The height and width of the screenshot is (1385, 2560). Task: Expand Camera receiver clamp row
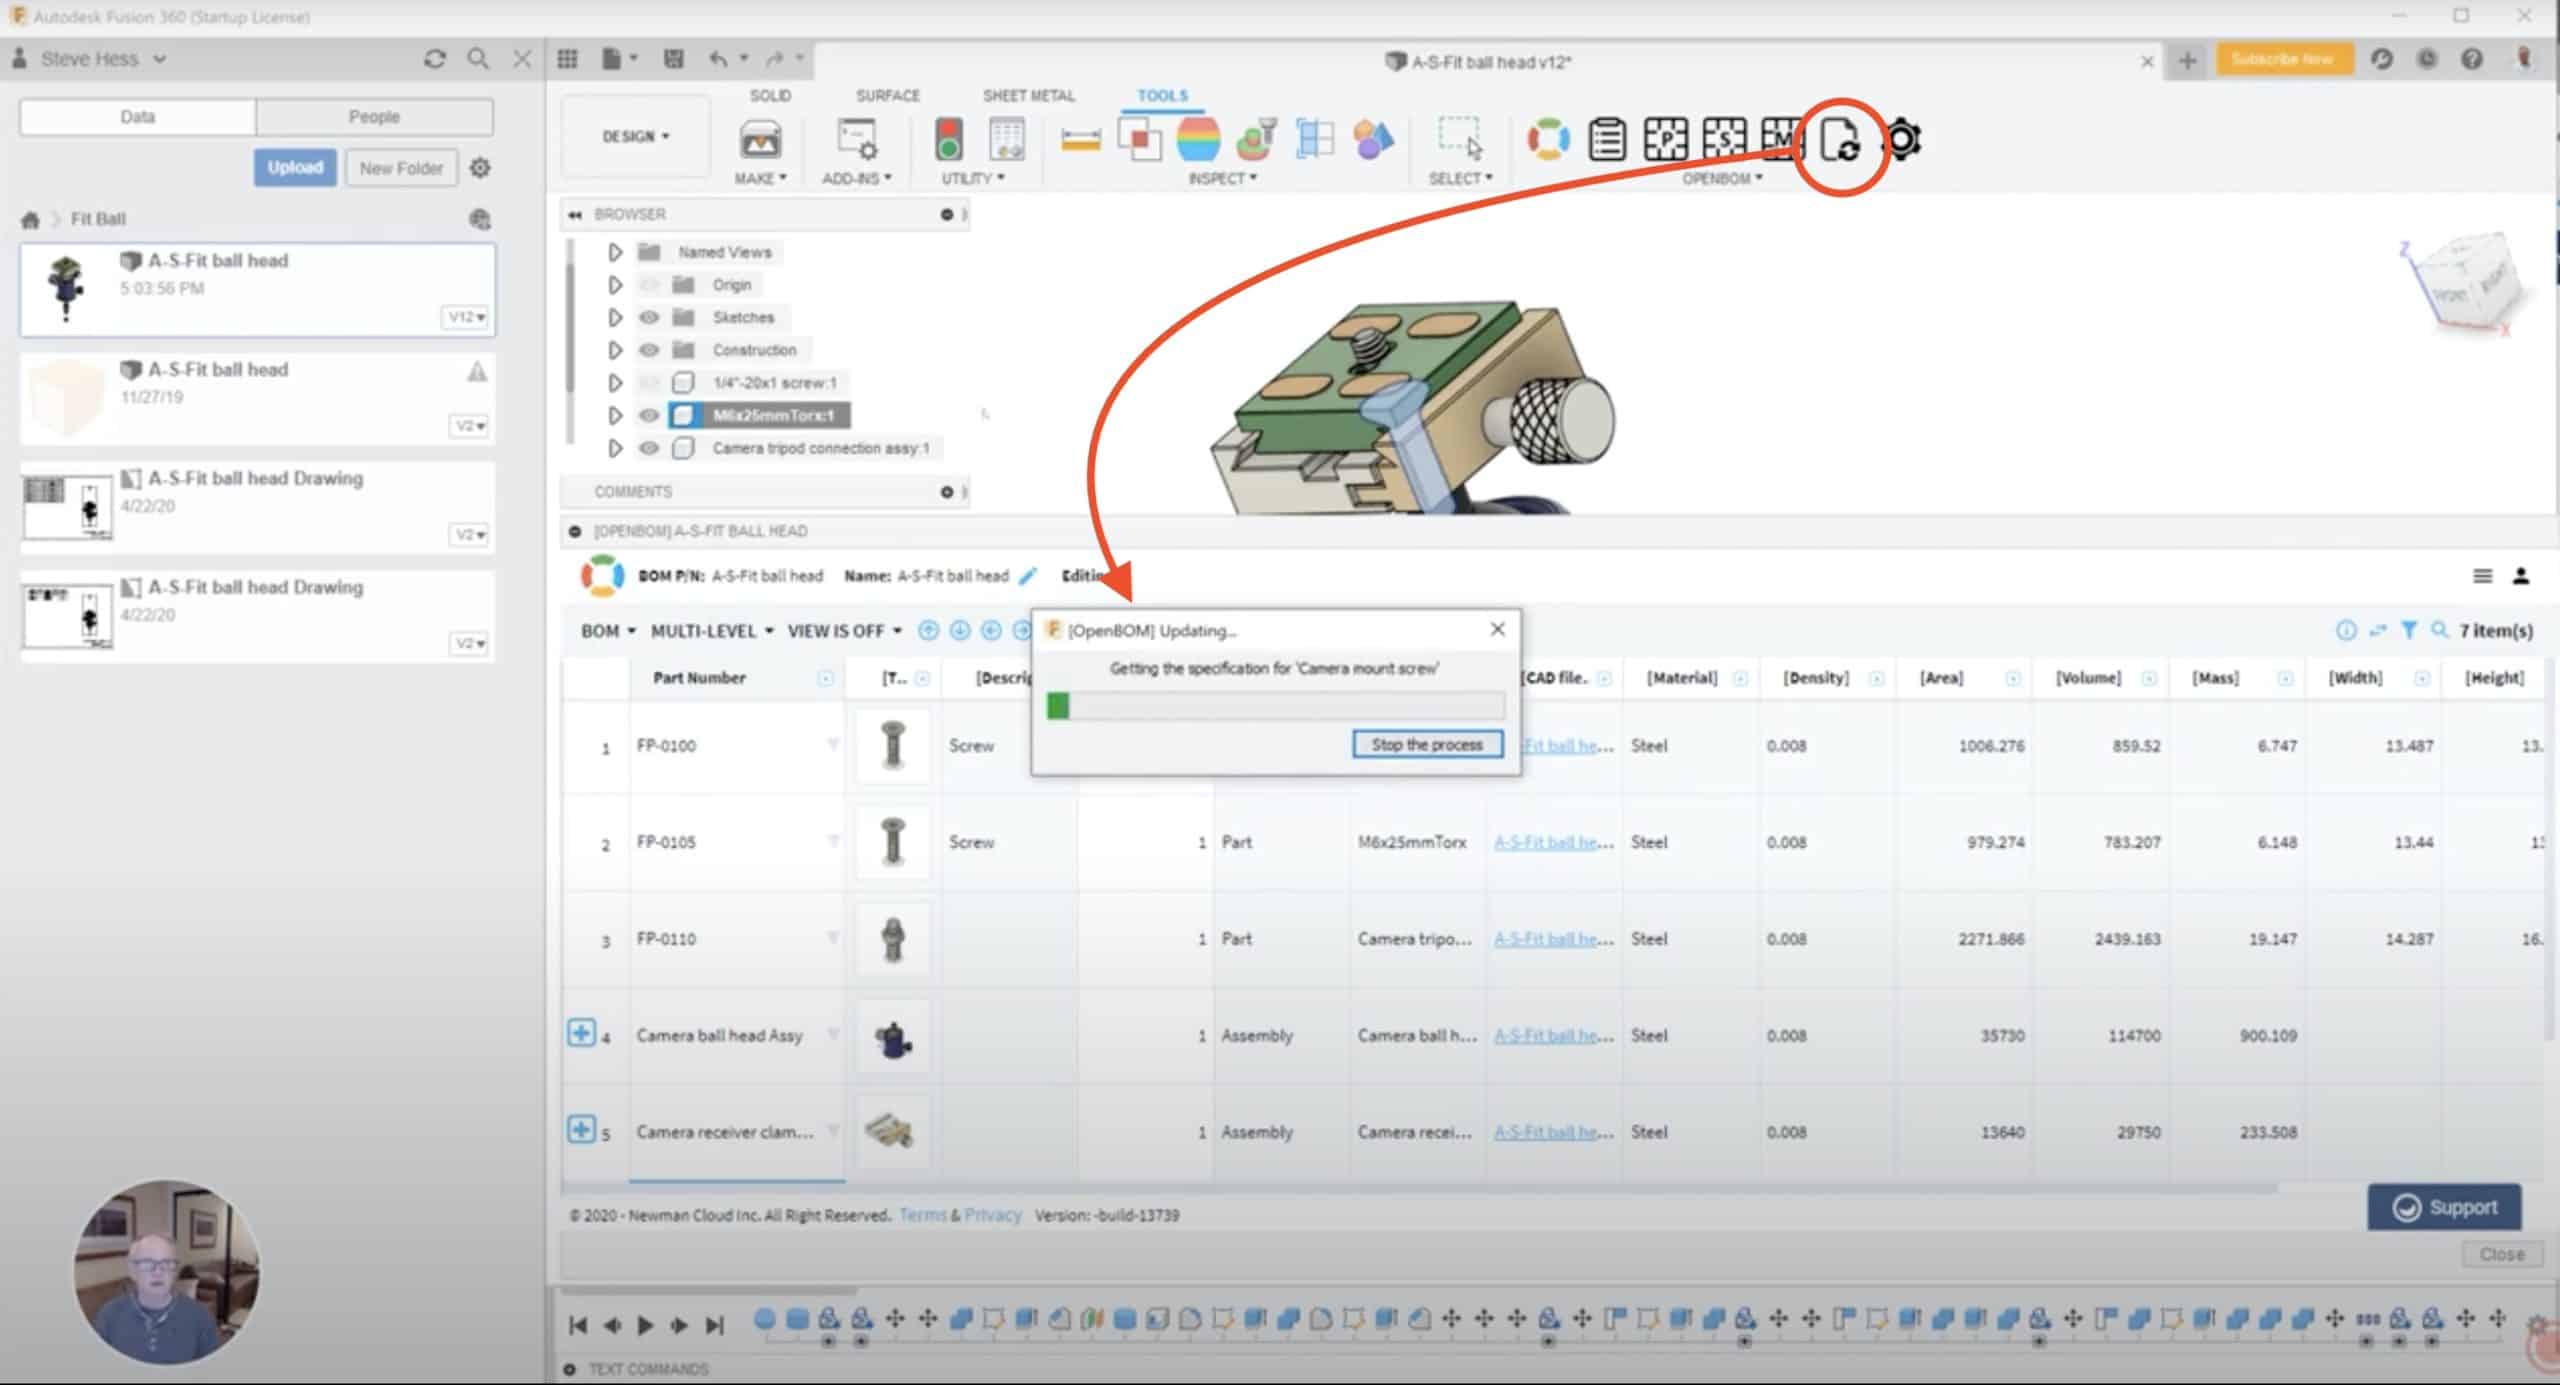[x=581, y=1129]
